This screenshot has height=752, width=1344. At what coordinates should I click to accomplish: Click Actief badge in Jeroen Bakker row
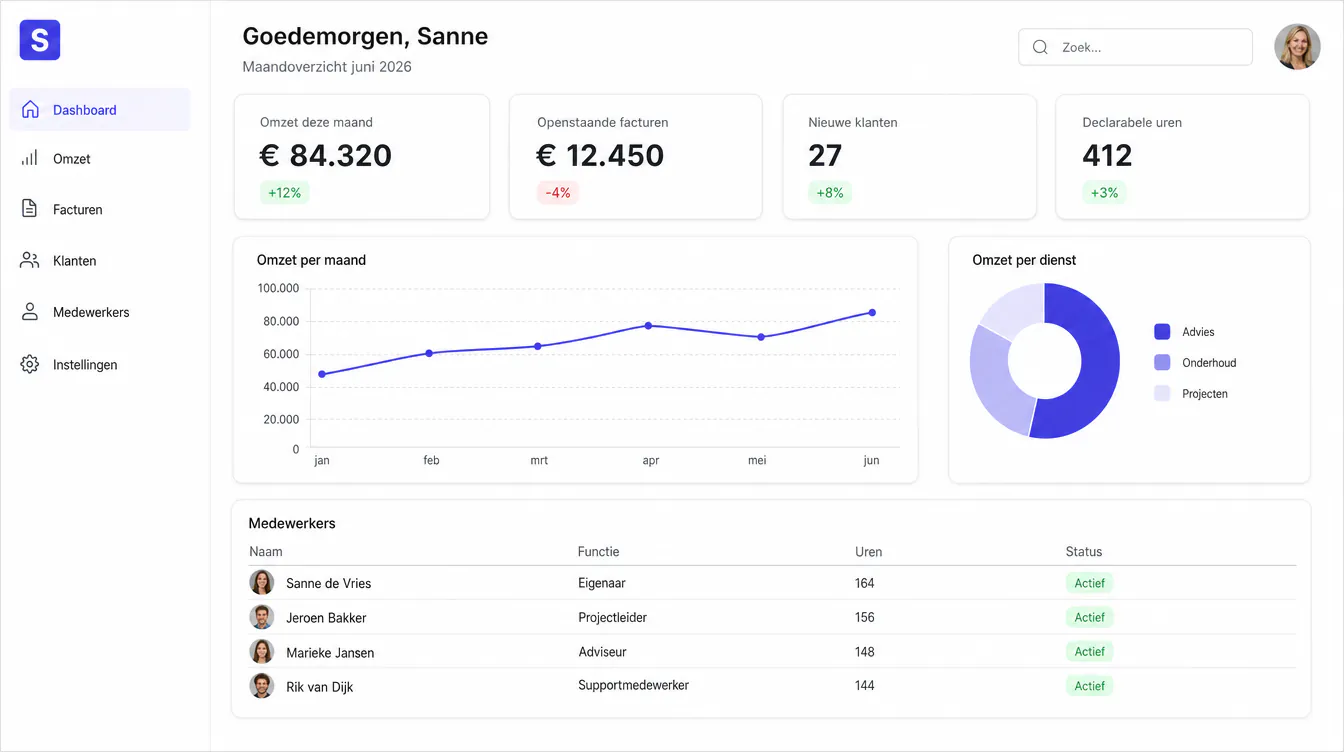coord(1090,618)
